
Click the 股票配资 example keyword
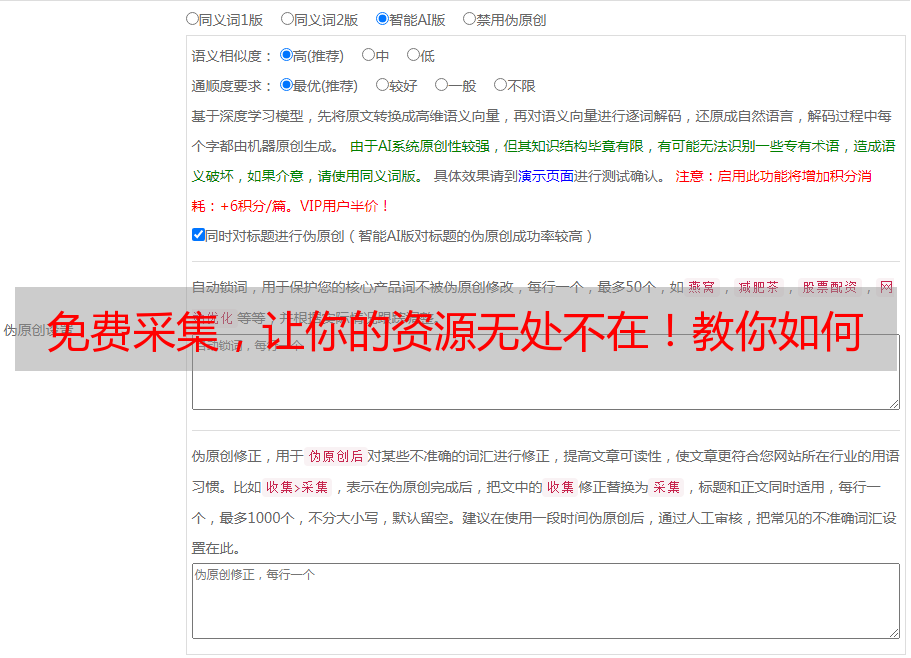click(830, 287)
